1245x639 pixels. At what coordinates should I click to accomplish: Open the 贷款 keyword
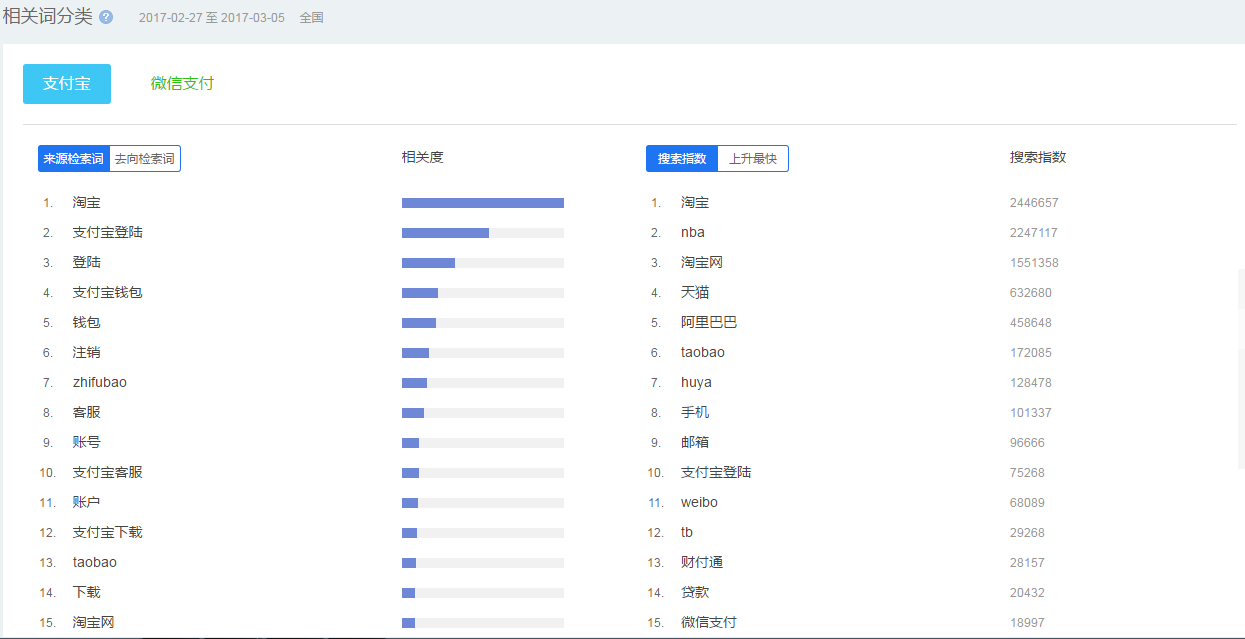[x=695, y=593]
